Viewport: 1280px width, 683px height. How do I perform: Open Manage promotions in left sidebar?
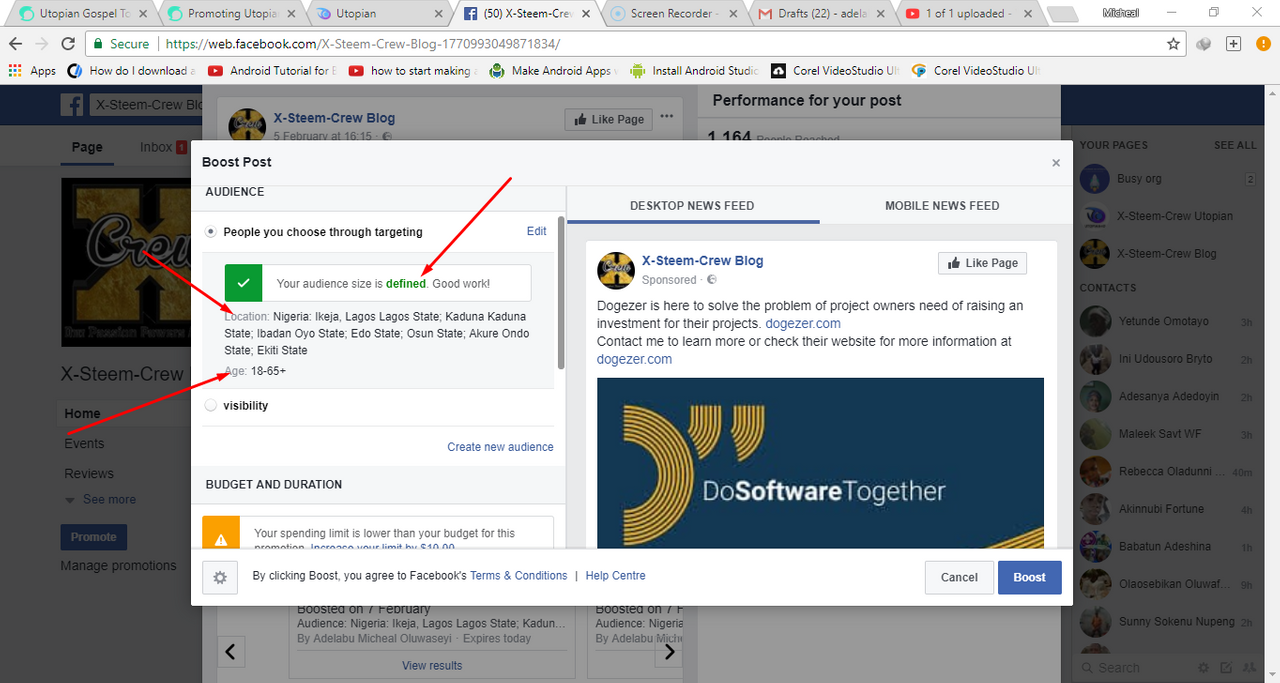(118, 566)
